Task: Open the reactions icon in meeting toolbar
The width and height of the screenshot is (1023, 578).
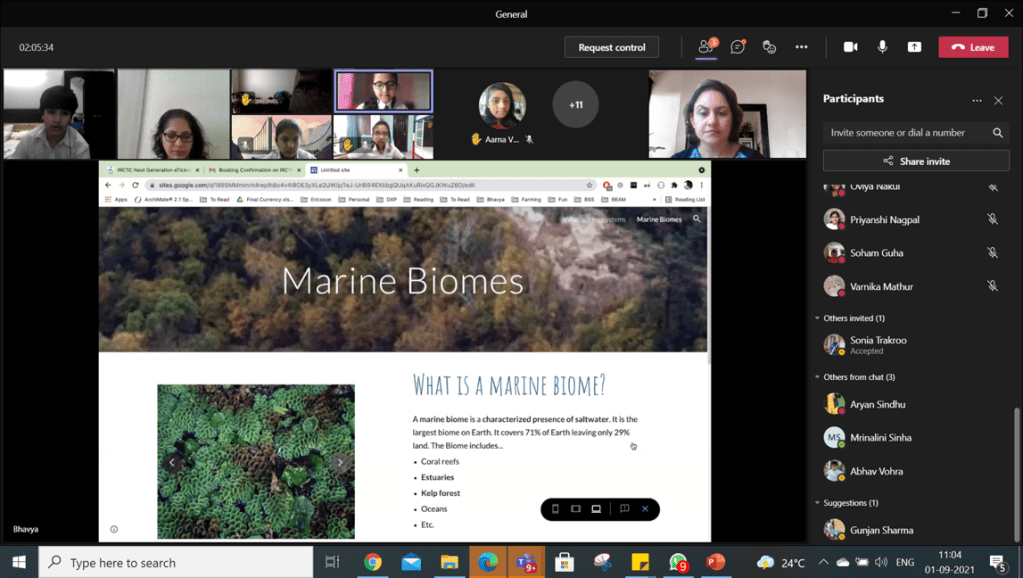Action: pos(769,47)
